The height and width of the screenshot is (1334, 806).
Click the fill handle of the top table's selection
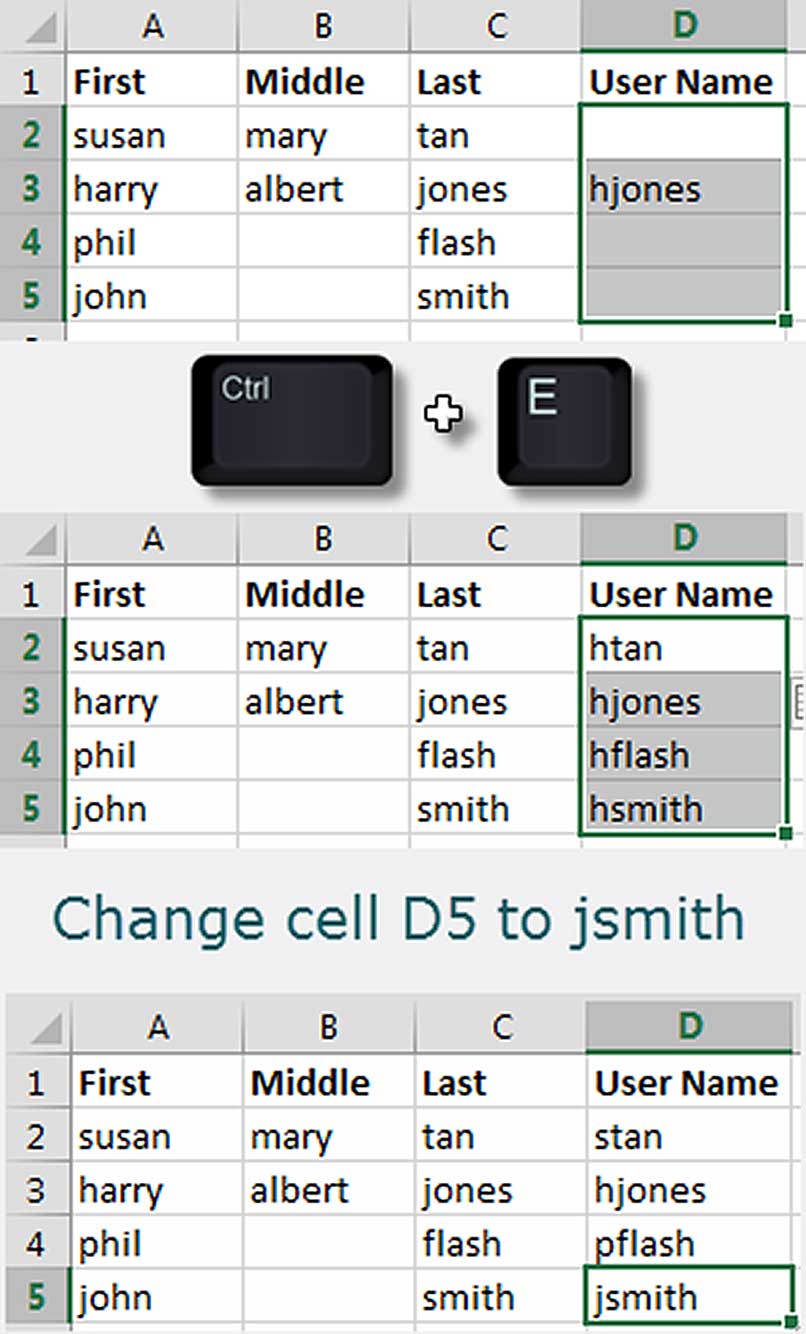click(x=785, y=320)
